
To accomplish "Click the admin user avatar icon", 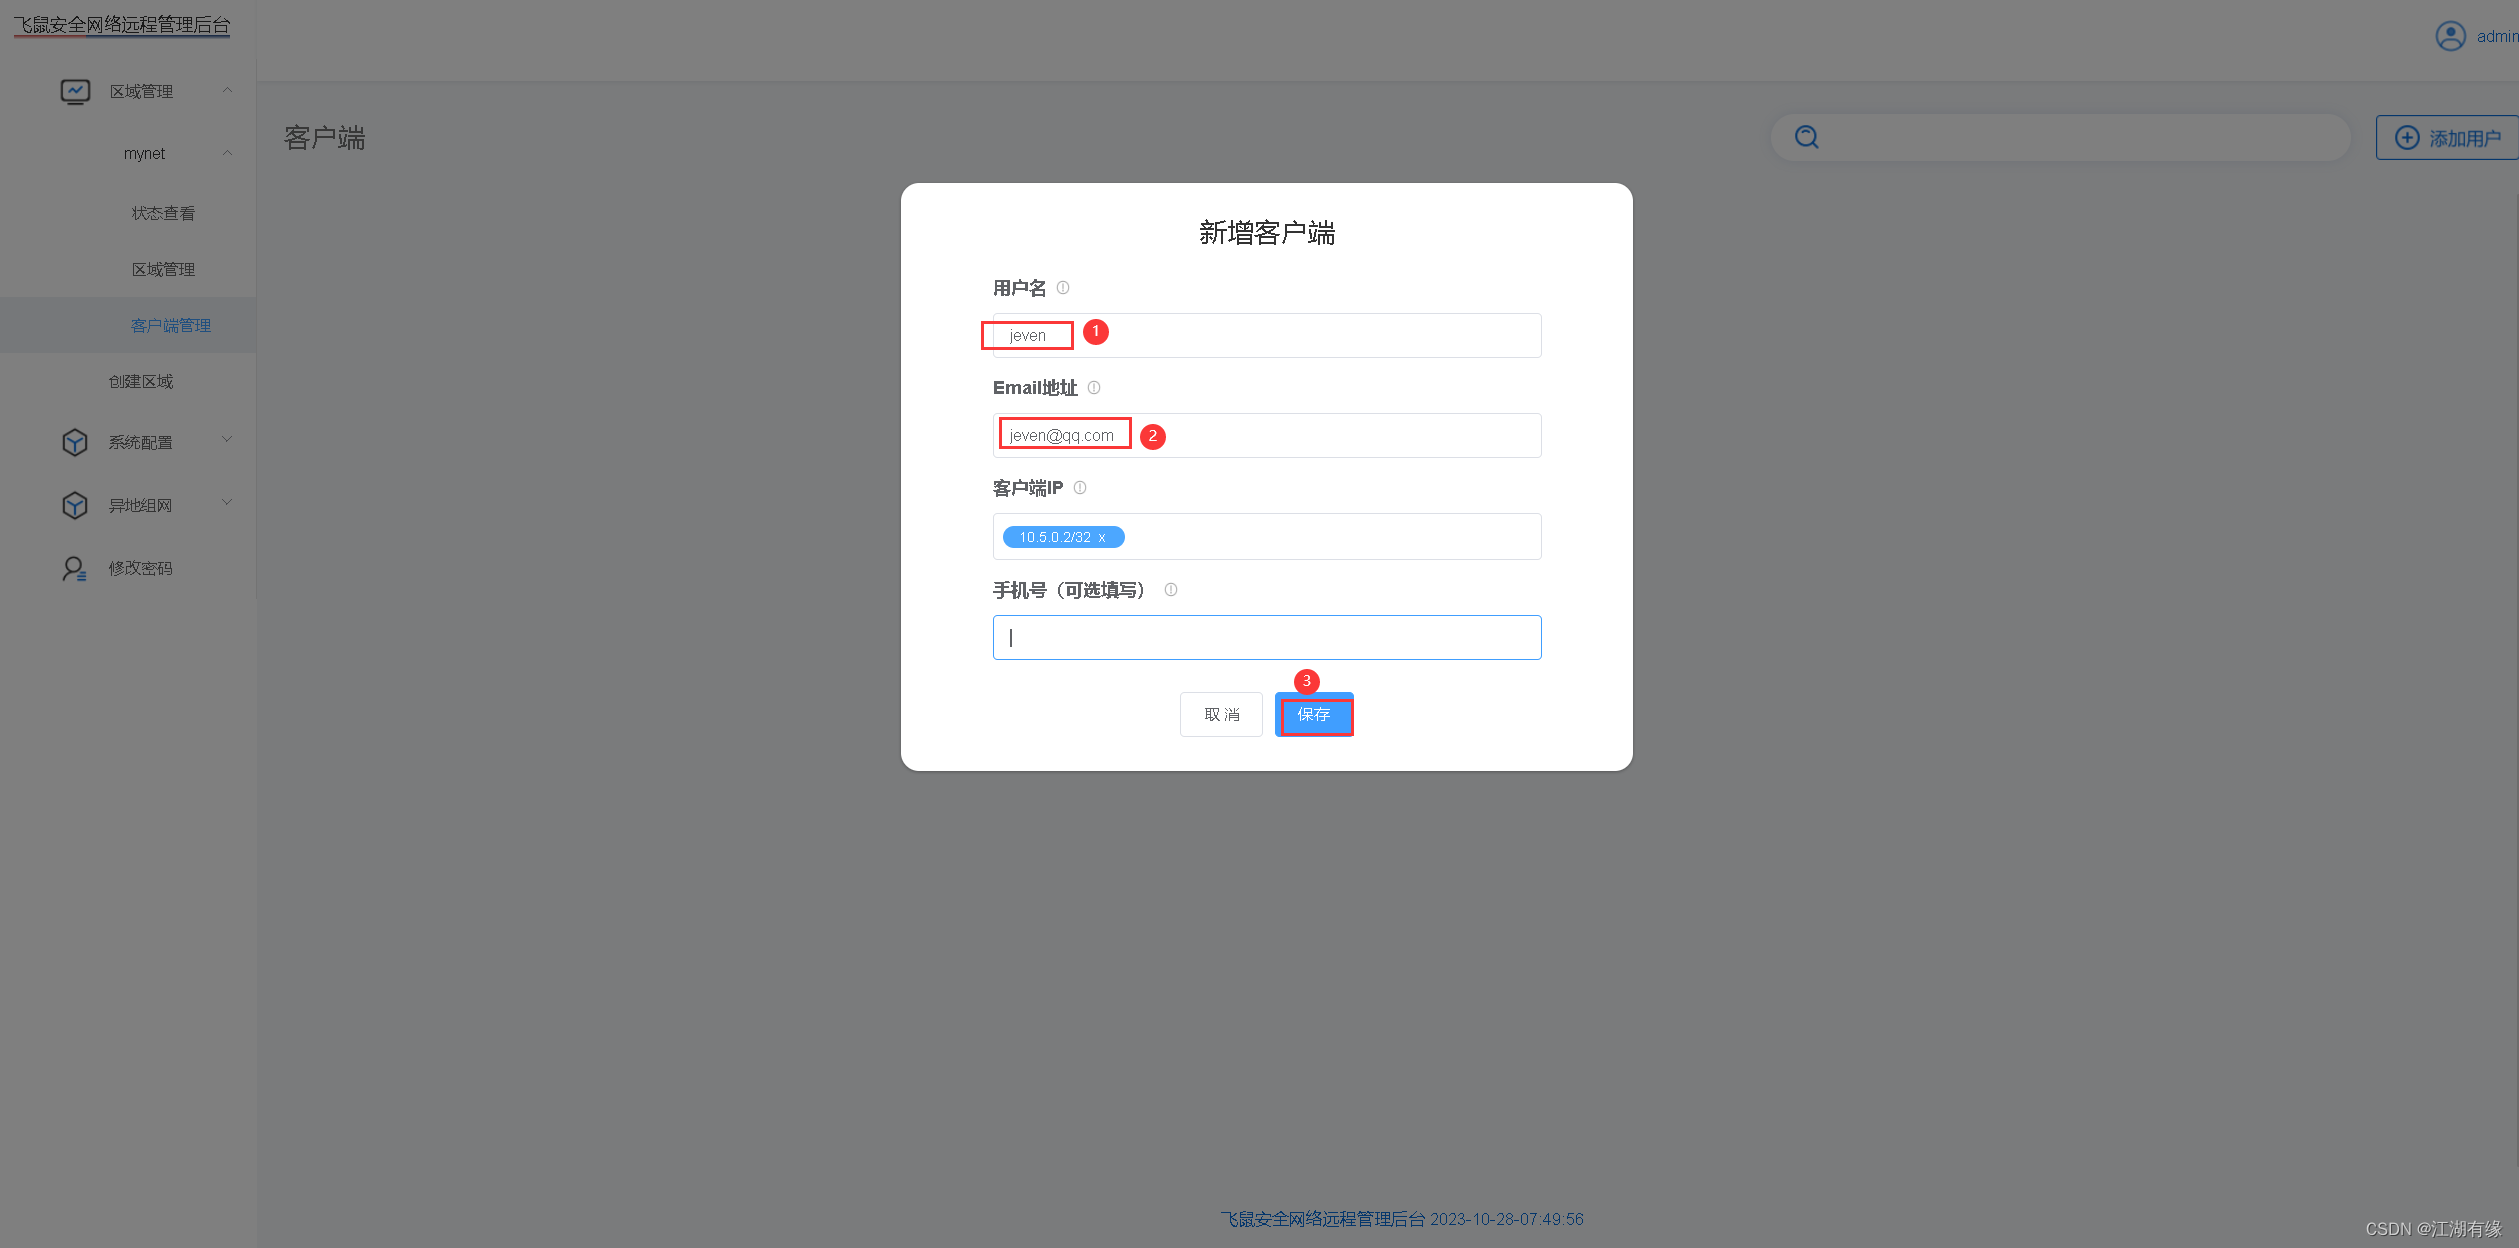I will pyautogui.click(x=2450, y=36).
